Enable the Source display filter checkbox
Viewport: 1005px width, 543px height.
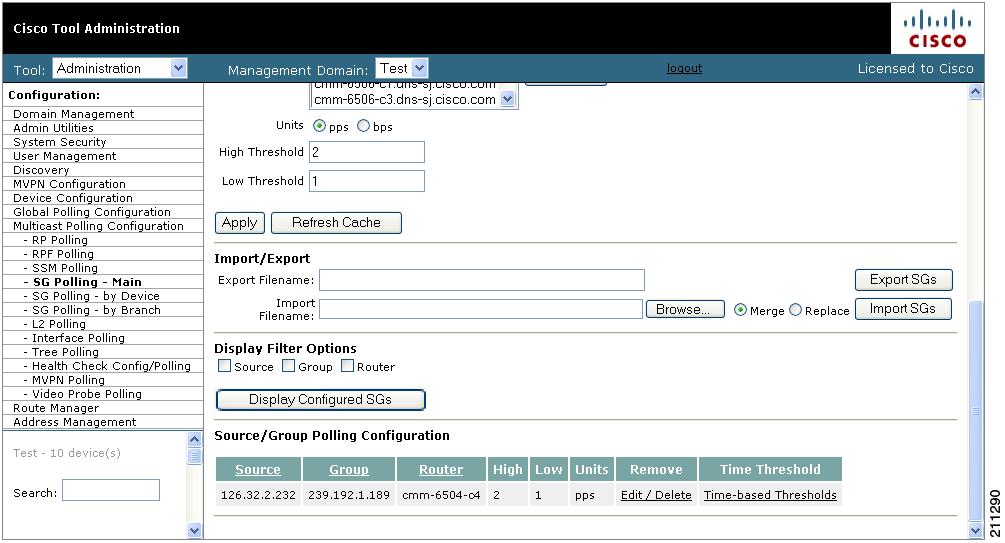click(224, 366)
